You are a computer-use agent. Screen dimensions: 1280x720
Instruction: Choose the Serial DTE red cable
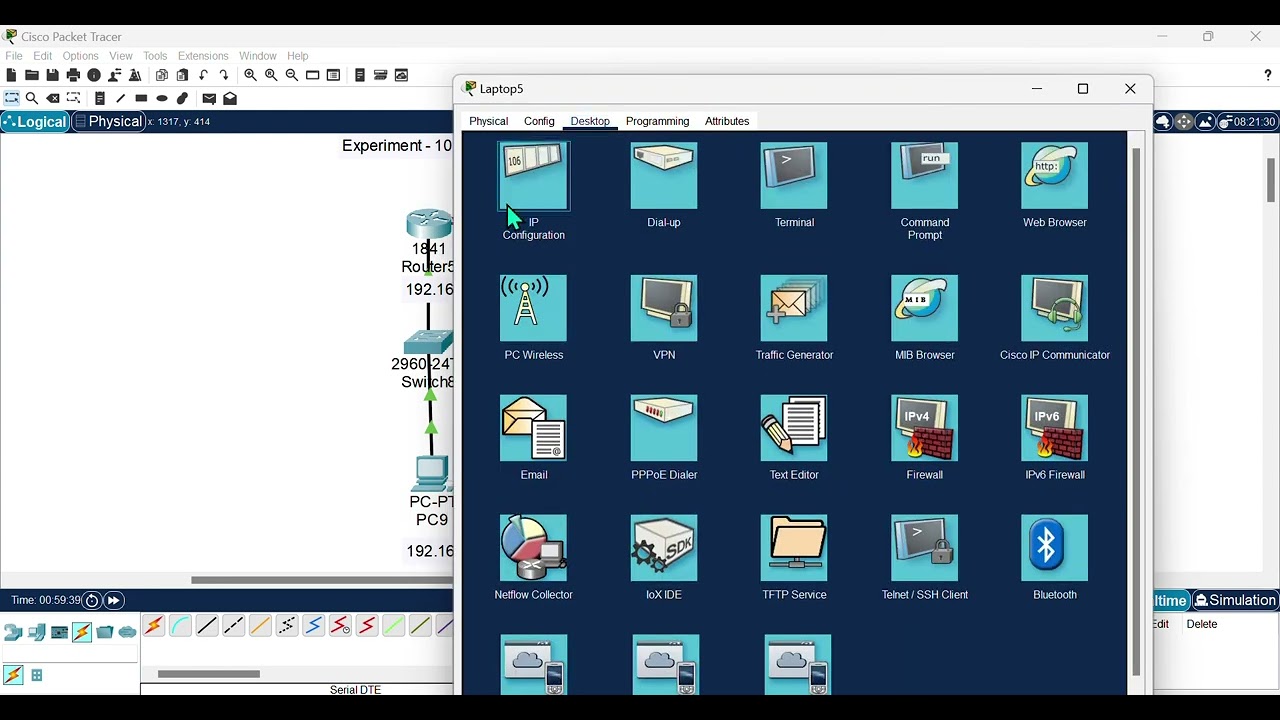click(367, 626)
